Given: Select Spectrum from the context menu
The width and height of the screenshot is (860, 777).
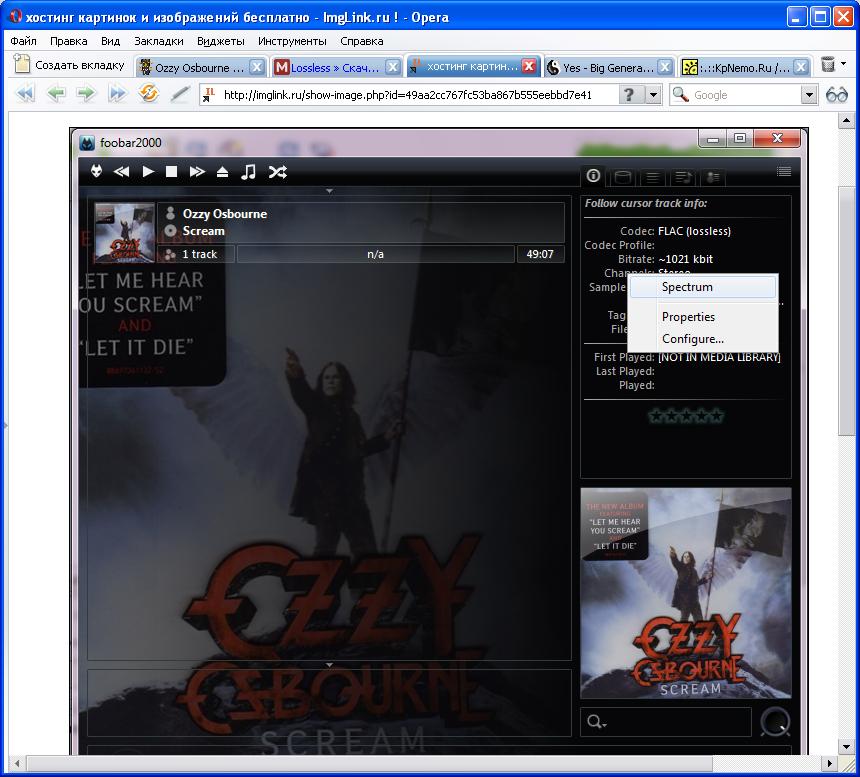Looking at the screenshot, I should click(687, 287).
